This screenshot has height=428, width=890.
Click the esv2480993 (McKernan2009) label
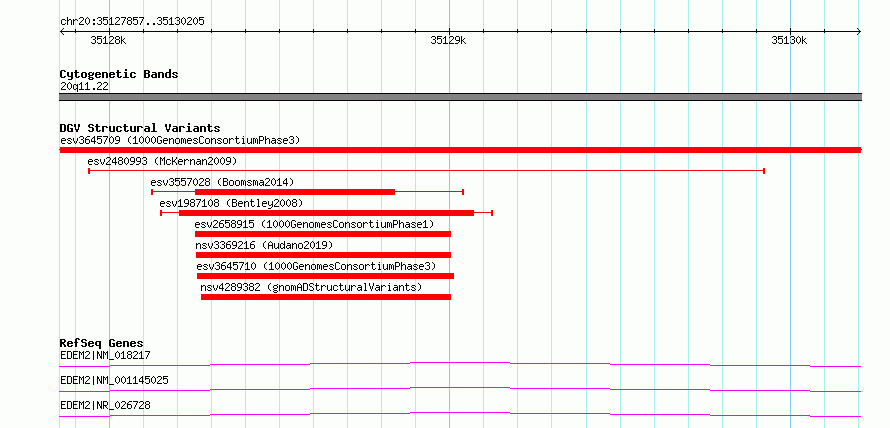[x=162, y=161]
